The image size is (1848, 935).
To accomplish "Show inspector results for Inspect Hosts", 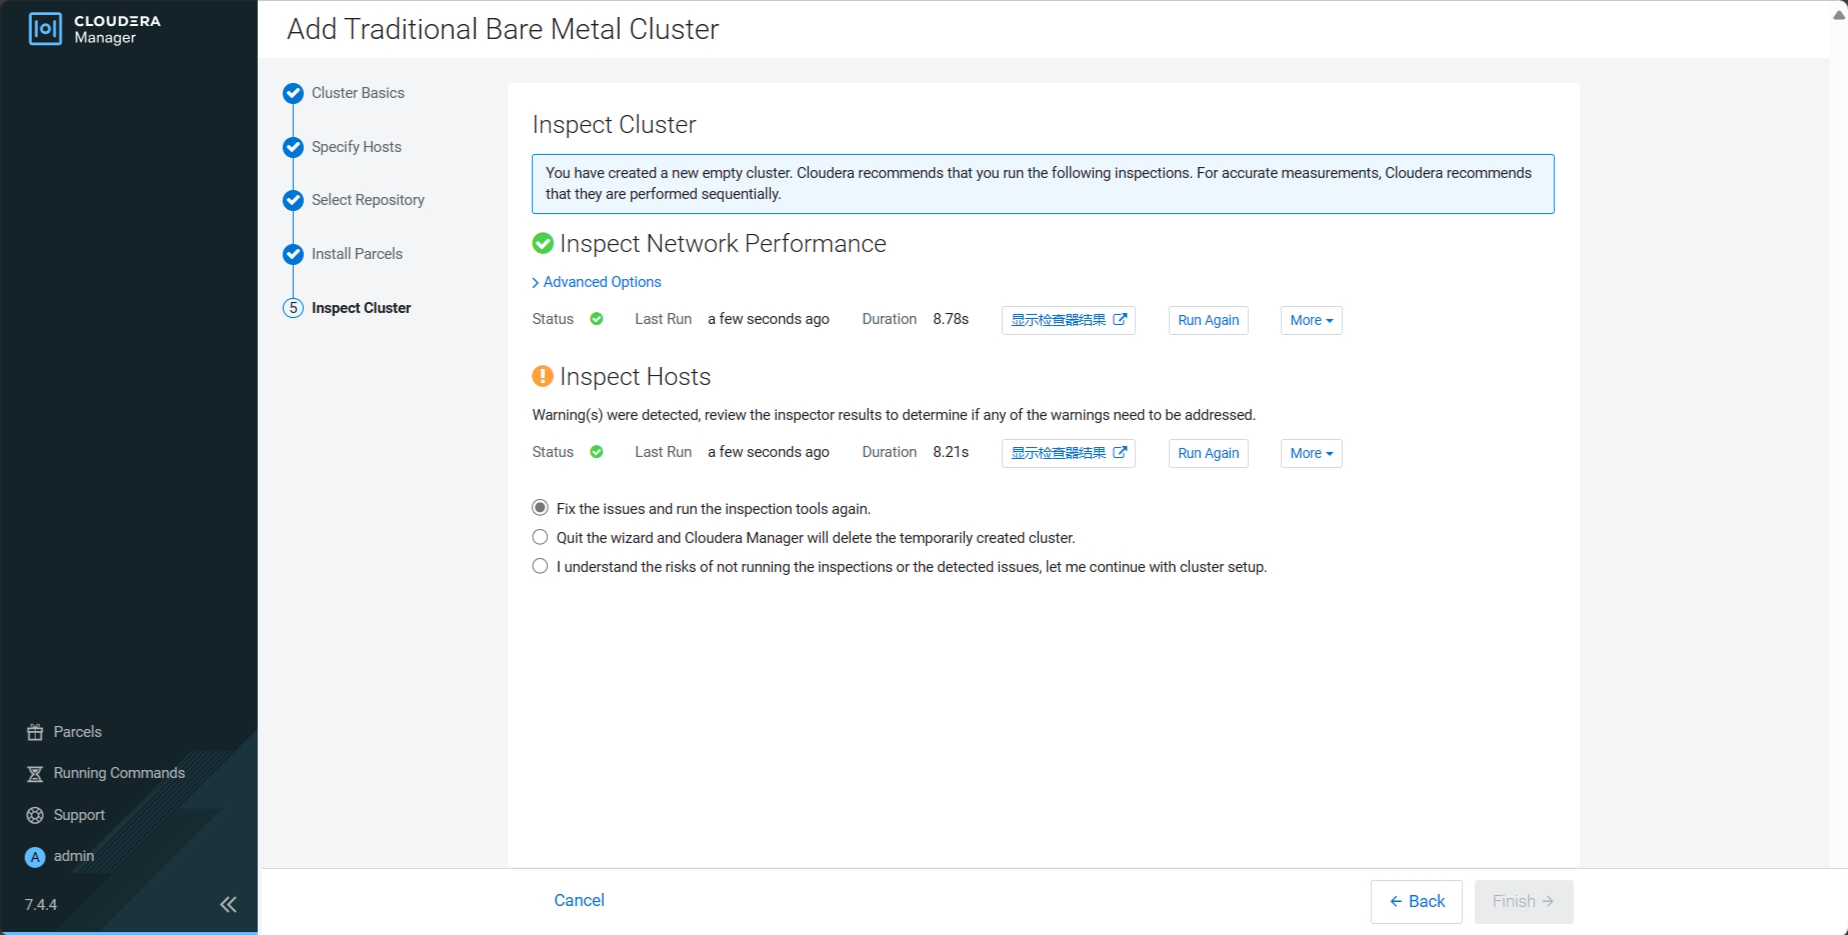I will pos(1068,453).
